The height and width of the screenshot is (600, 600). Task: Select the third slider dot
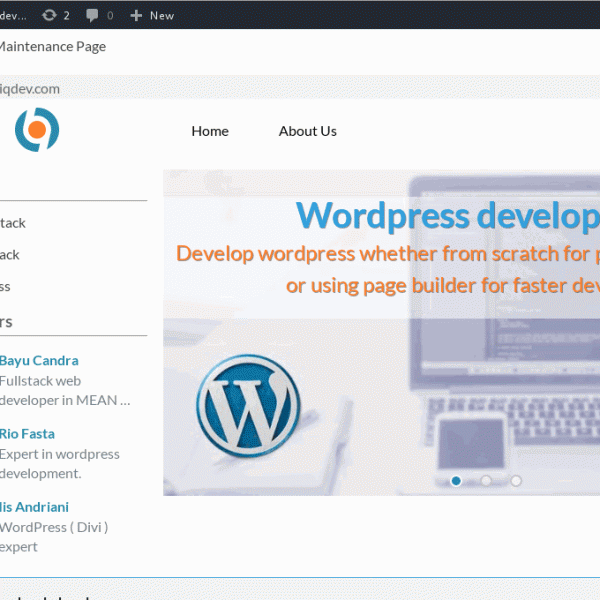(x=516, y=481)
